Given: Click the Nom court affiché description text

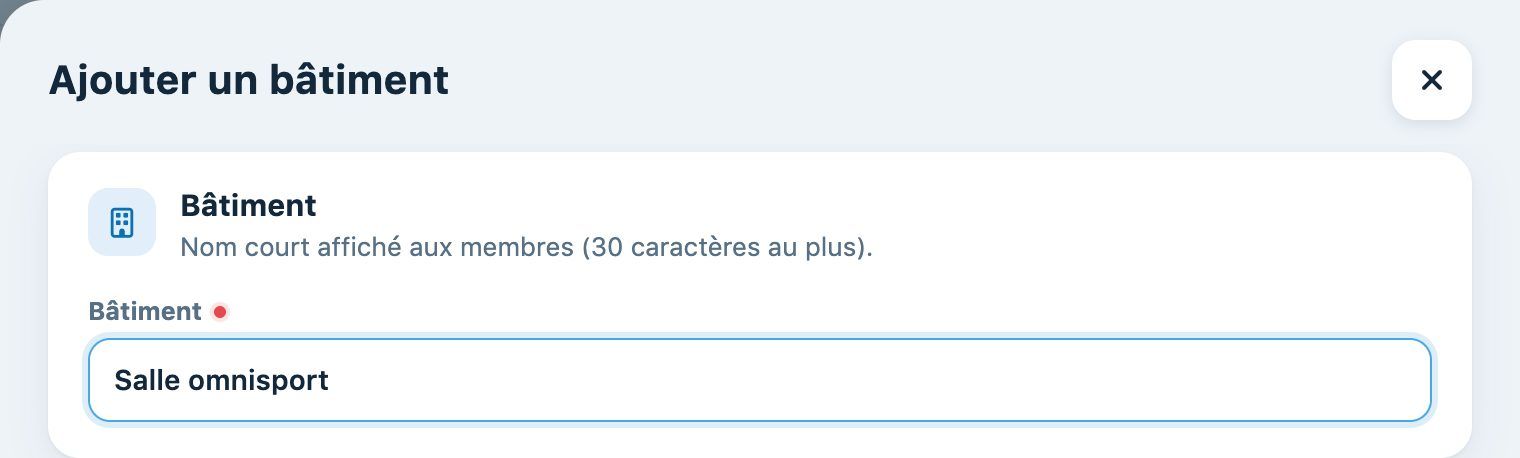Looking at the screenshot, I should 526,247.
